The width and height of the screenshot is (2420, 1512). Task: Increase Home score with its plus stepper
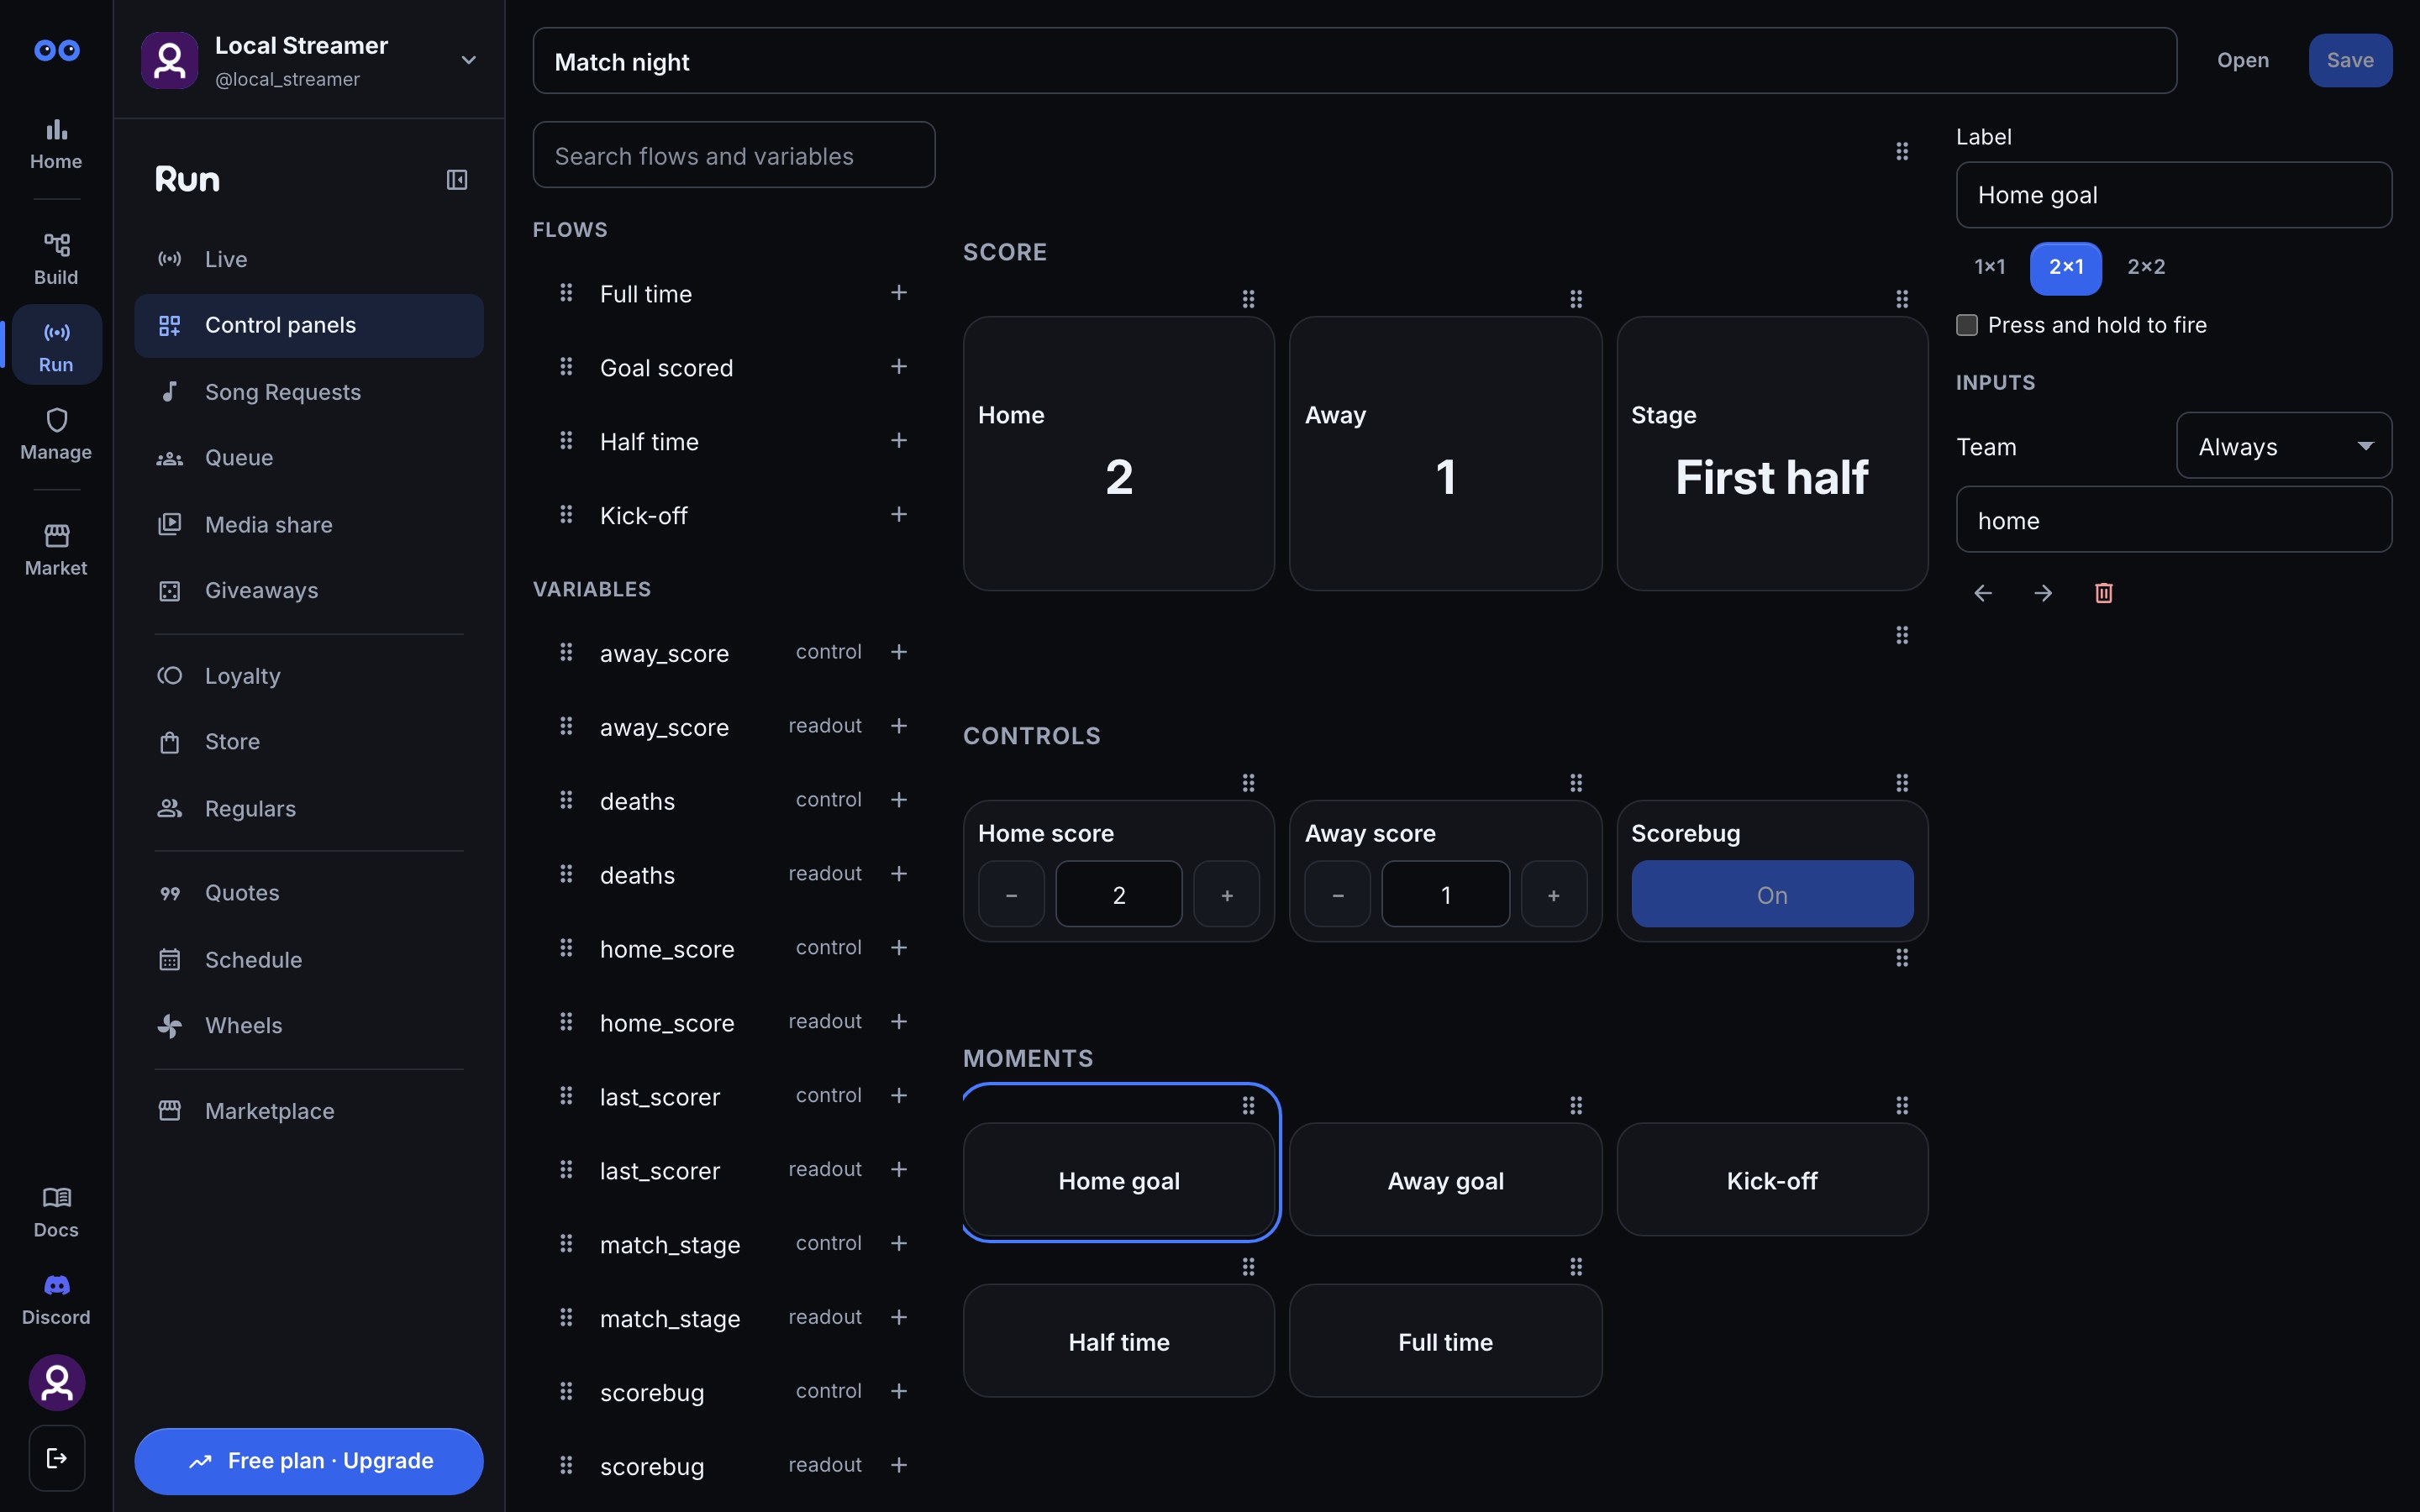point(1226,894)
